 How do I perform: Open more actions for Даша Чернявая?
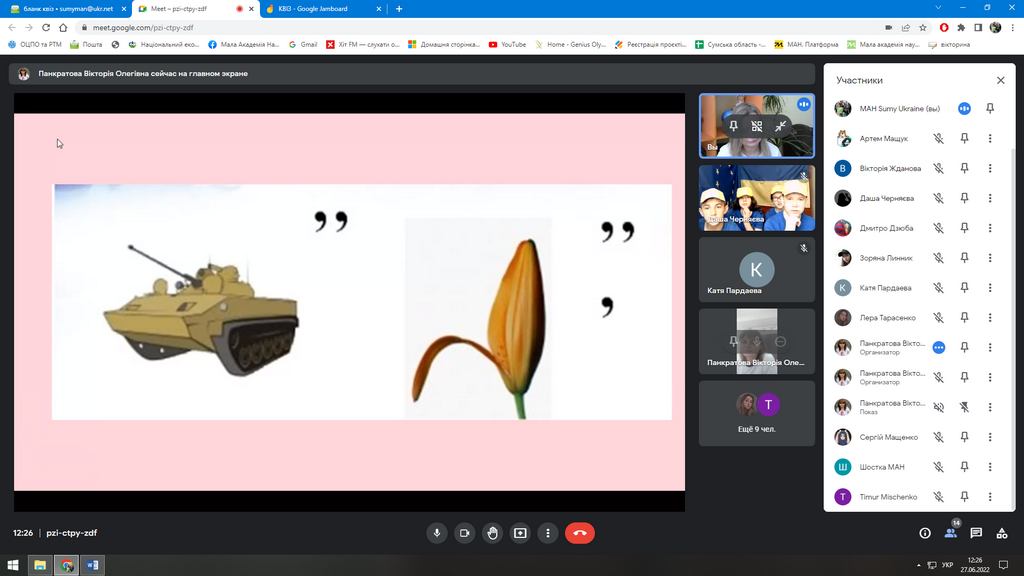click(x=990, y=198)
